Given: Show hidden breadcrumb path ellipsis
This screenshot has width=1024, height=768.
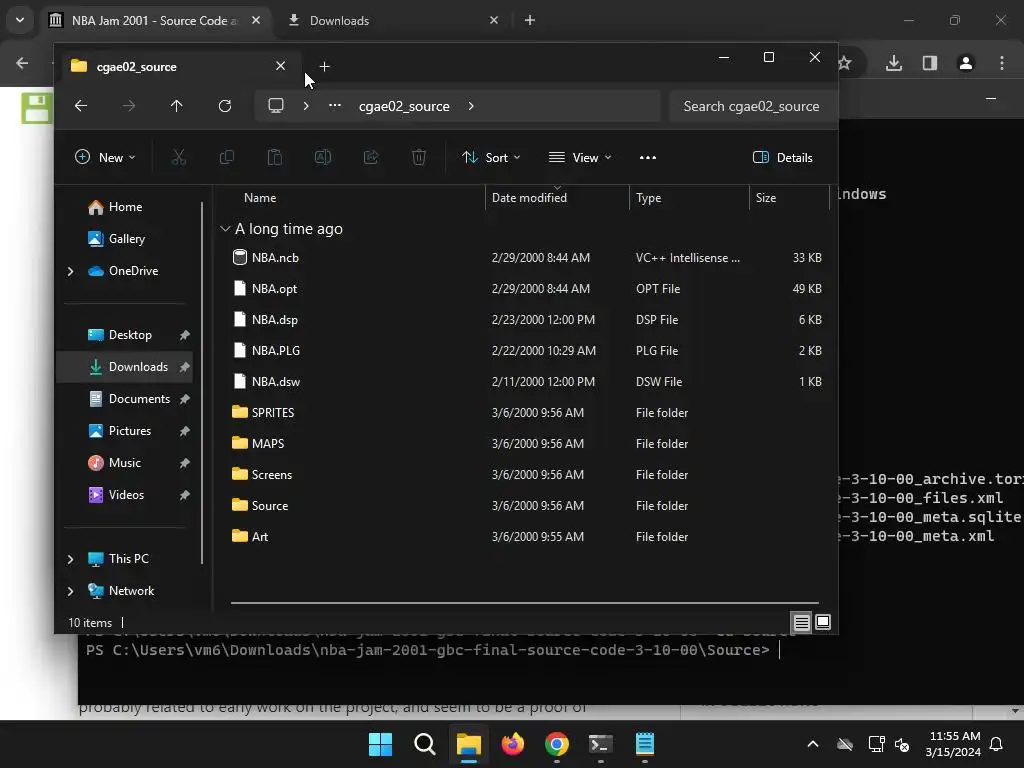Looking at the screenshot, I should [x=334, y=106].
